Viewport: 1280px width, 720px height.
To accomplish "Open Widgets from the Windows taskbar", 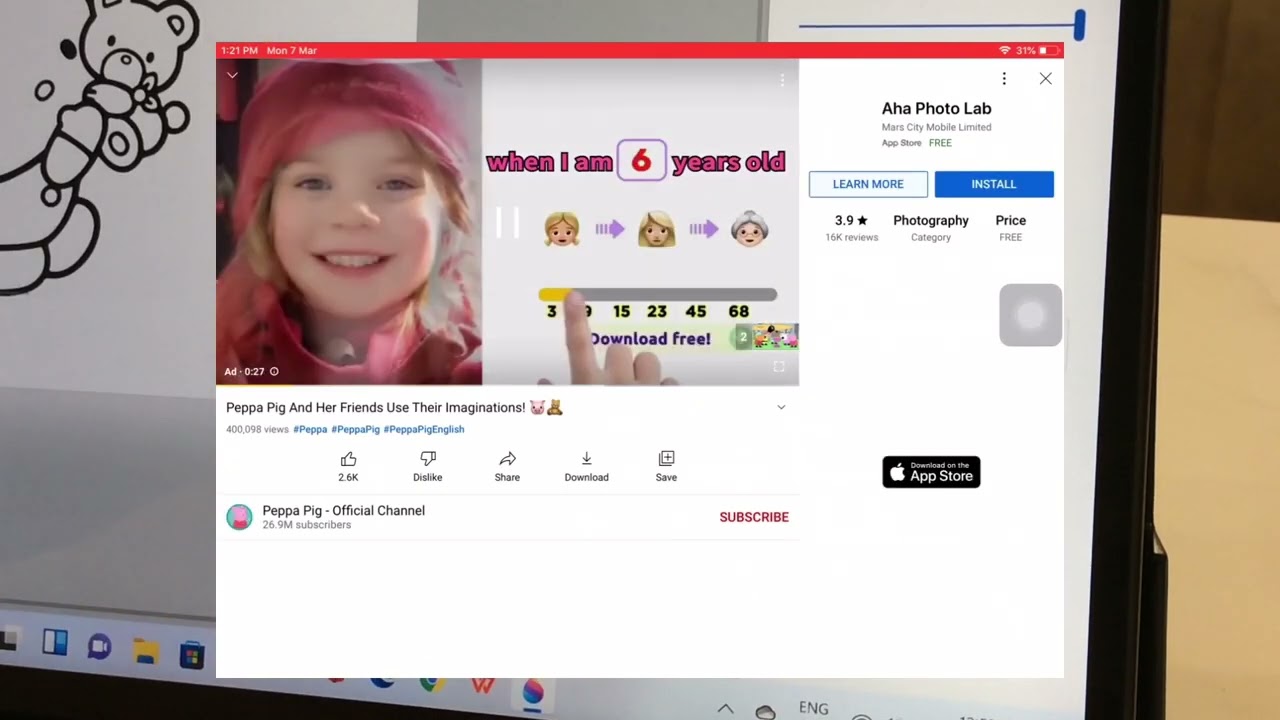I will pyautogui.click(x=55, y=642).
